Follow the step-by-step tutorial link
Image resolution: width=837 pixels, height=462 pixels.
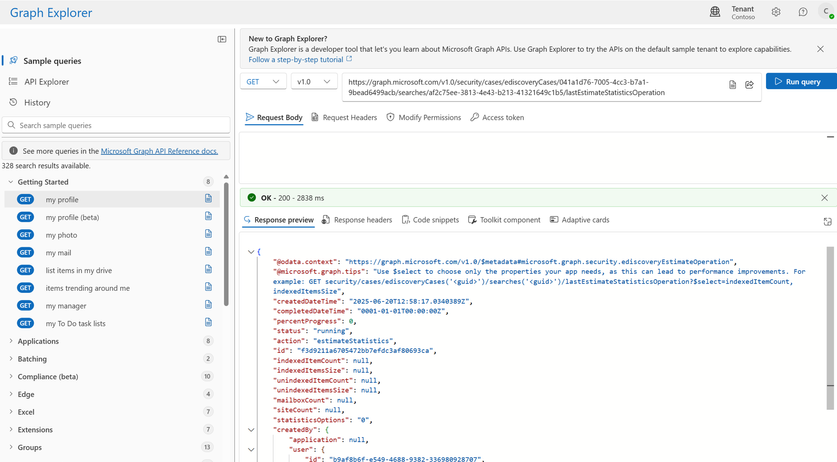pos(300,60)
